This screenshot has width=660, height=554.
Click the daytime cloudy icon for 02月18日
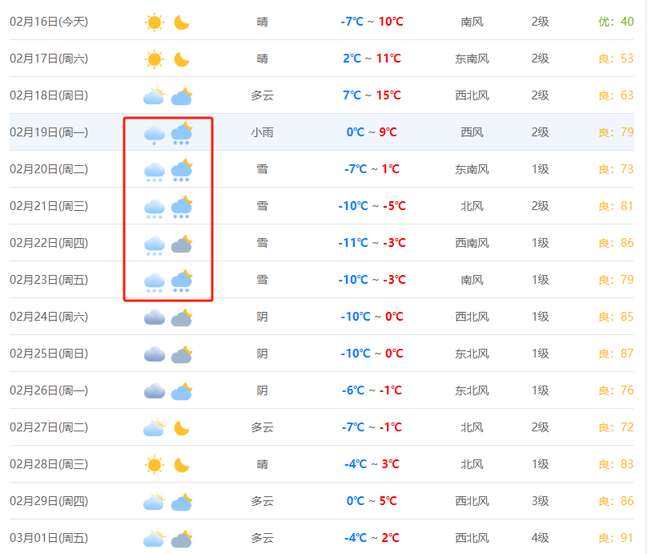click(x=154, y=96)
